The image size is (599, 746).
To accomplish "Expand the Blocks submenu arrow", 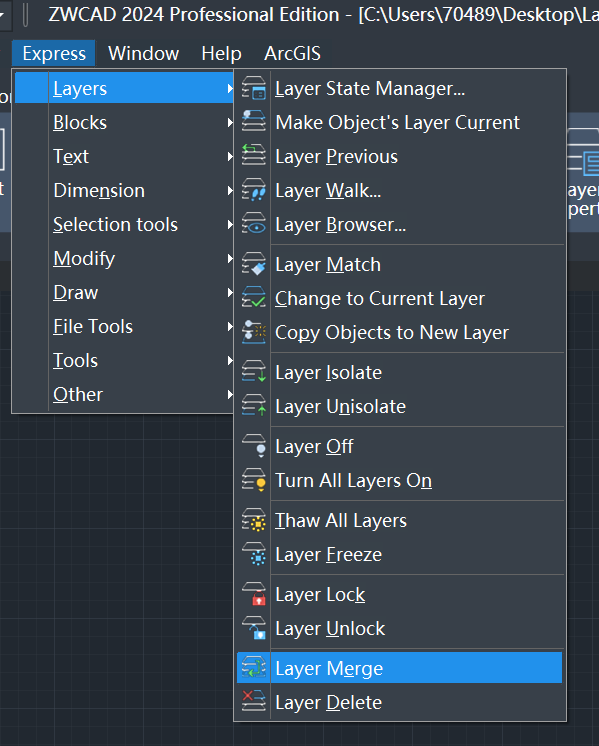I will coord(230,123).
